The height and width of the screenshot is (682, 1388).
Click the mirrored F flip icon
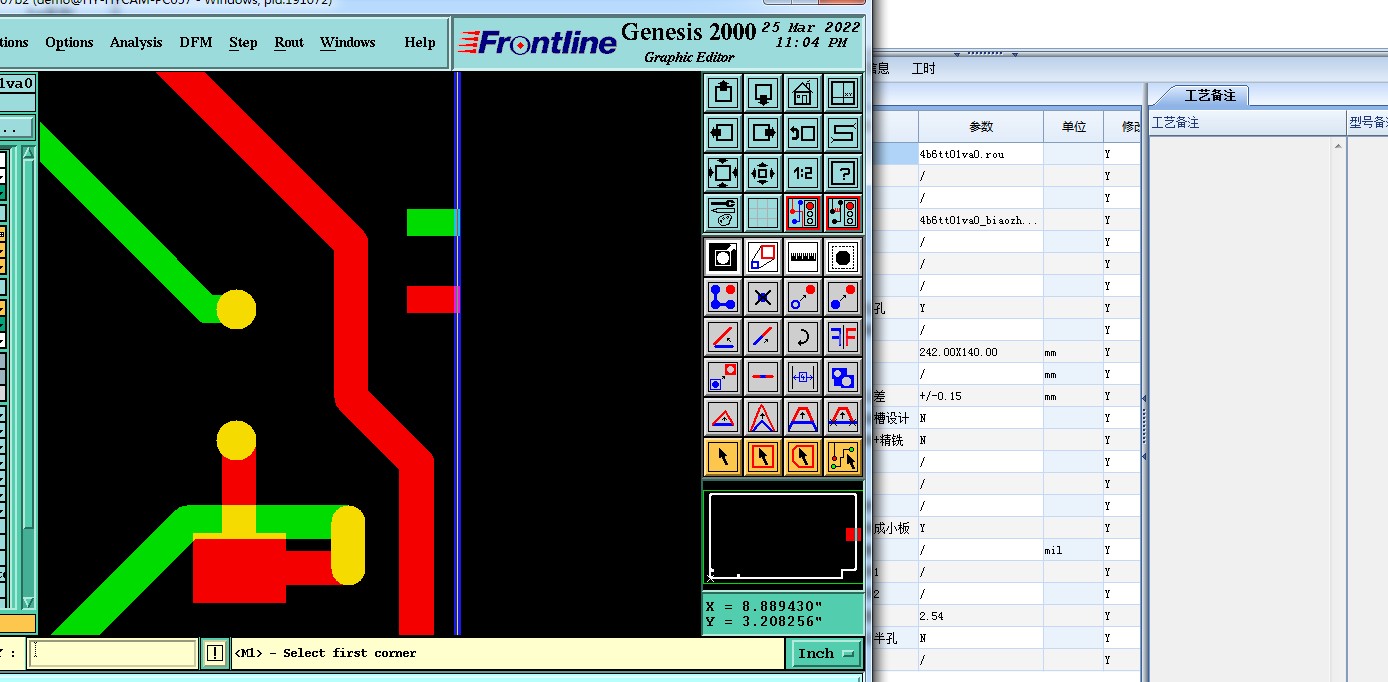pos(843,337)
